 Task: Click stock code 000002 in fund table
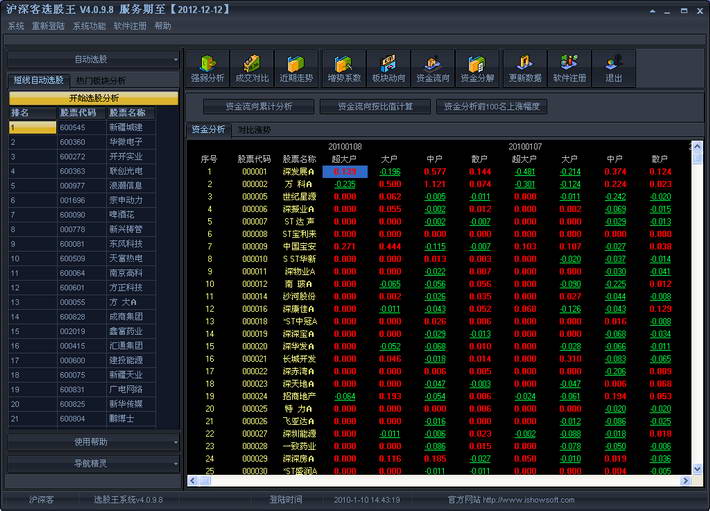click(254, 184)
